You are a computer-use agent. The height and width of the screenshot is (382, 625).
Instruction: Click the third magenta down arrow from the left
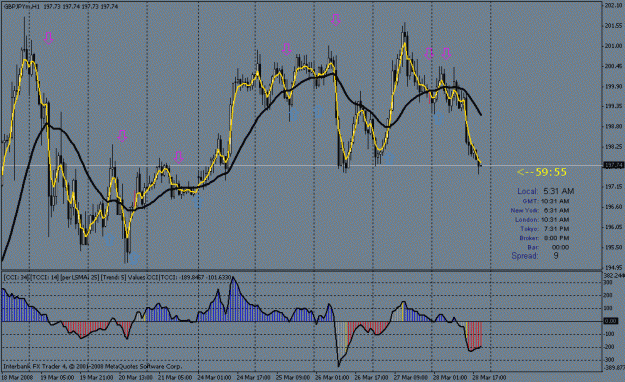(179, 158)
